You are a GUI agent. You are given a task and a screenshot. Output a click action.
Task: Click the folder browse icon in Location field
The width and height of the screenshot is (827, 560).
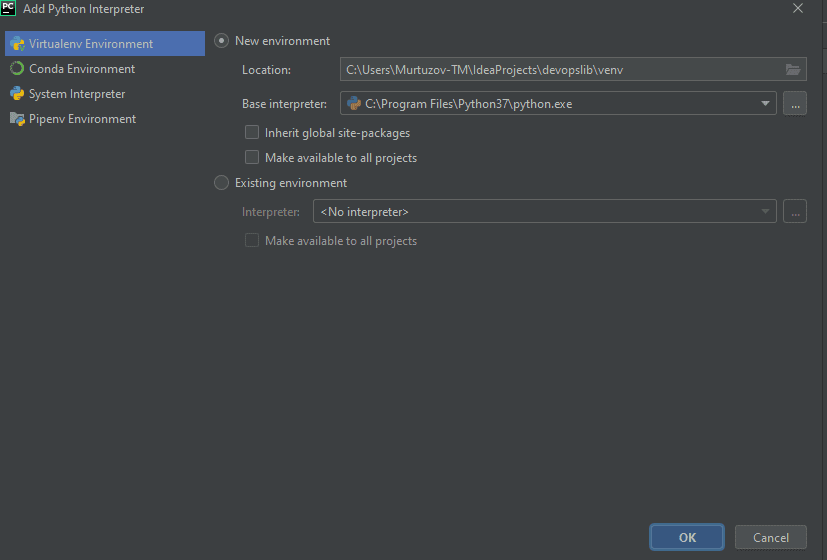click(x=793, y=69)
